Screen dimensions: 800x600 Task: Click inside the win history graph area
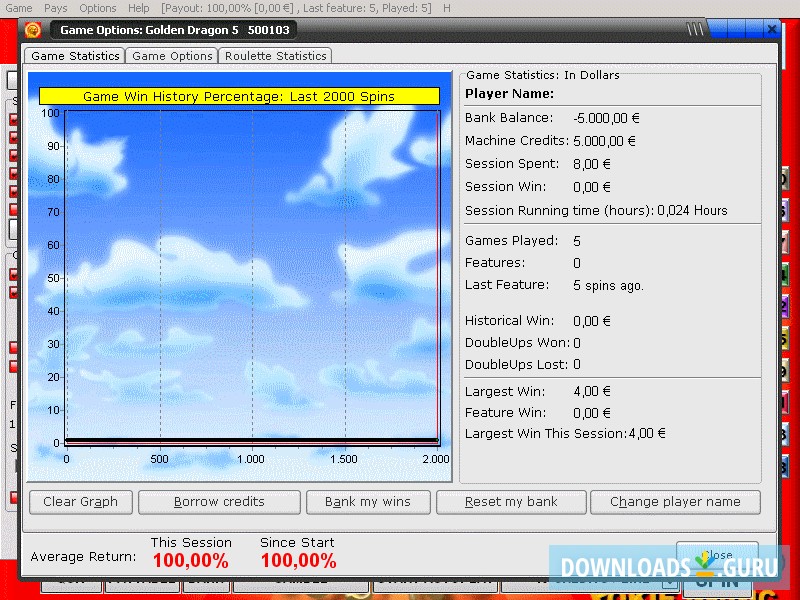(250, 280)
